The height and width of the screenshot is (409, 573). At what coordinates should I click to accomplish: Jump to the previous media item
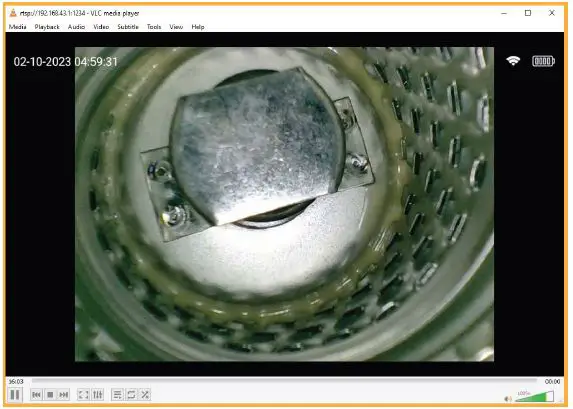pyautogui.click(x=36, y=395)
